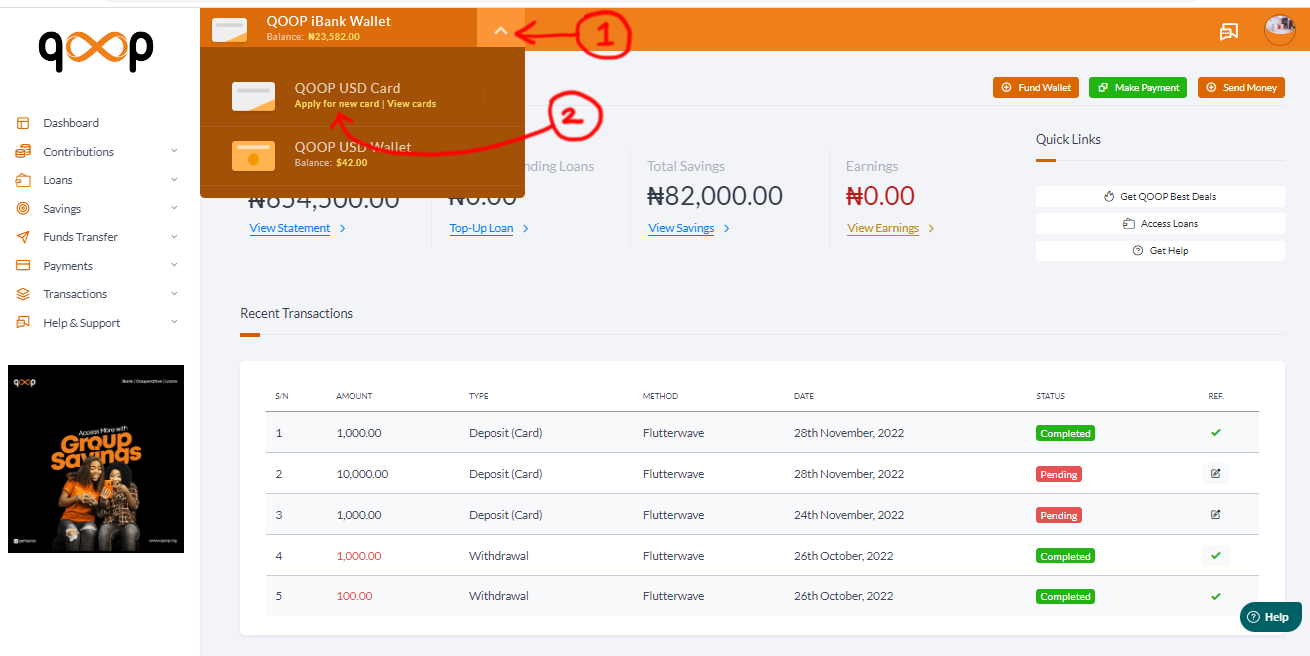
Task: Click the AMOUNT column header
Action: [354, 396]
